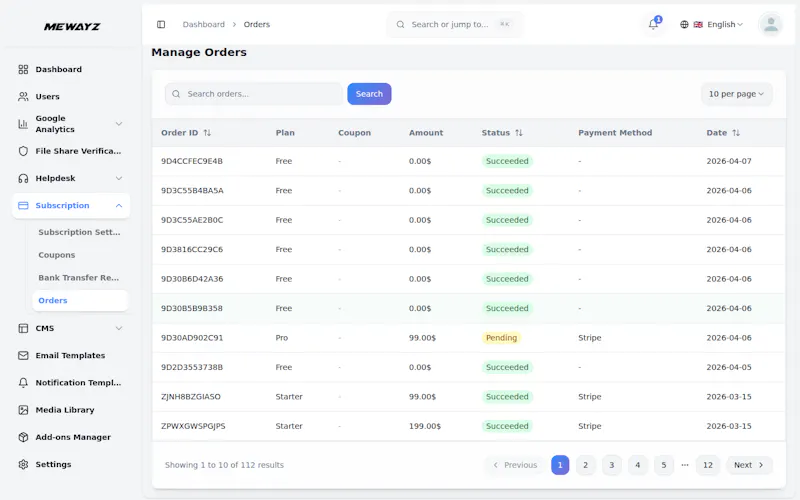Click the Dashboard grid icon in sidebar
Image resolution: width=800 pixels, height=500 pixels.
coord(23,69)
